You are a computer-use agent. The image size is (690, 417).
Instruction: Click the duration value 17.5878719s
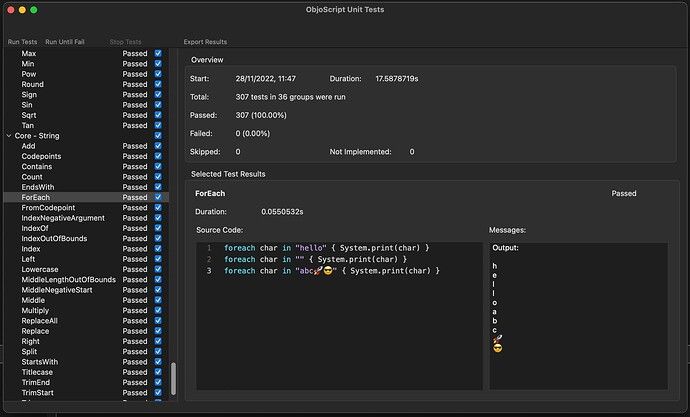[x=396, y=79]
